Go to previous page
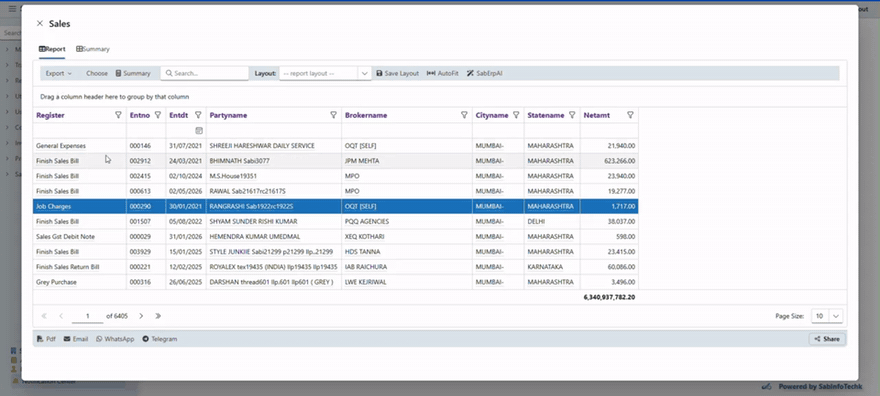Image resolution: width=880 pixels, height=396 pixels. (x=61, y=316)
